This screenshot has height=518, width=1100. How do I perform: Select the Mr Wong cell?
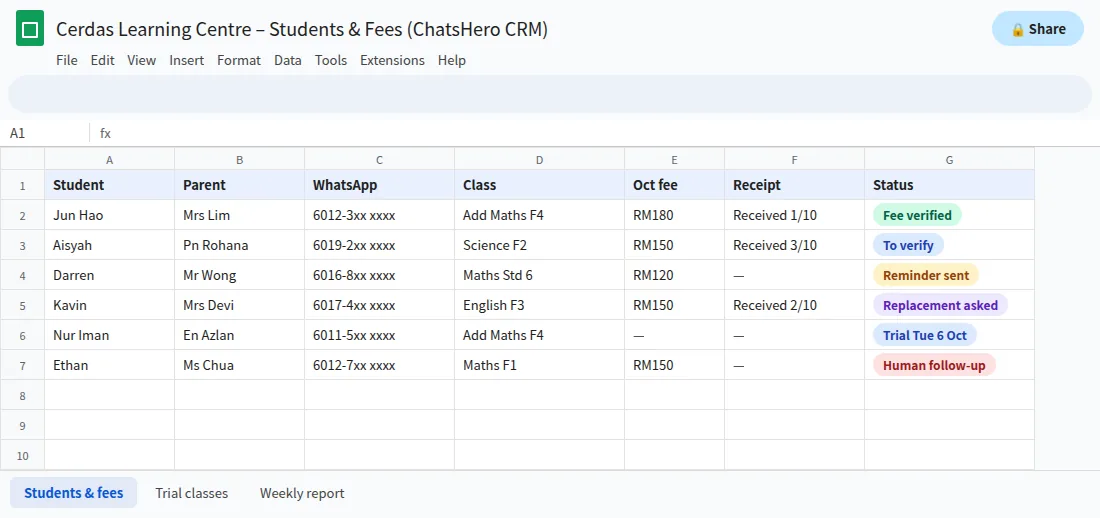point(239,275)
